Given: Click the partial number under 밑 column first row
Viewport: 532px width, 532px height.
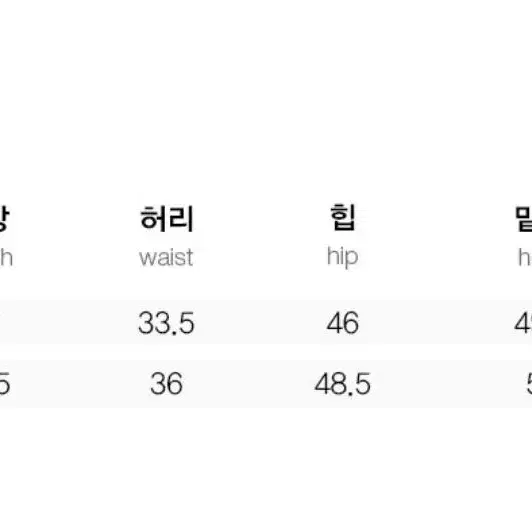Looking at the screenshot, I should [x=523, y=323].
